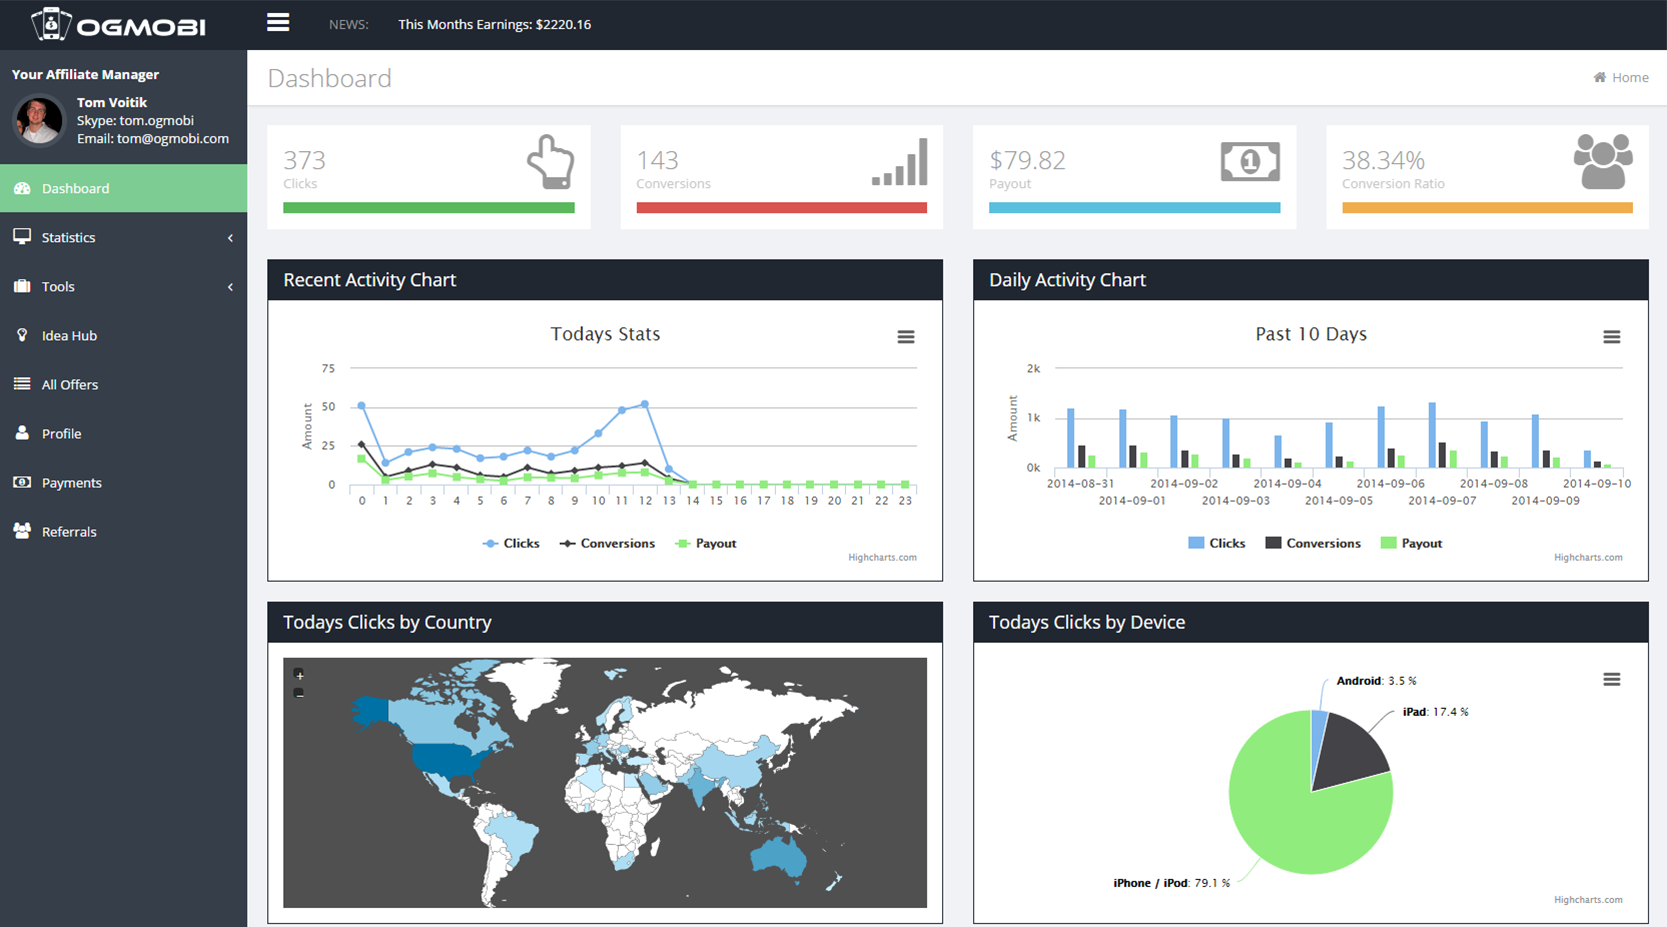
Task: Click the Home breadcrumb link
Action: click(1628, 77)
